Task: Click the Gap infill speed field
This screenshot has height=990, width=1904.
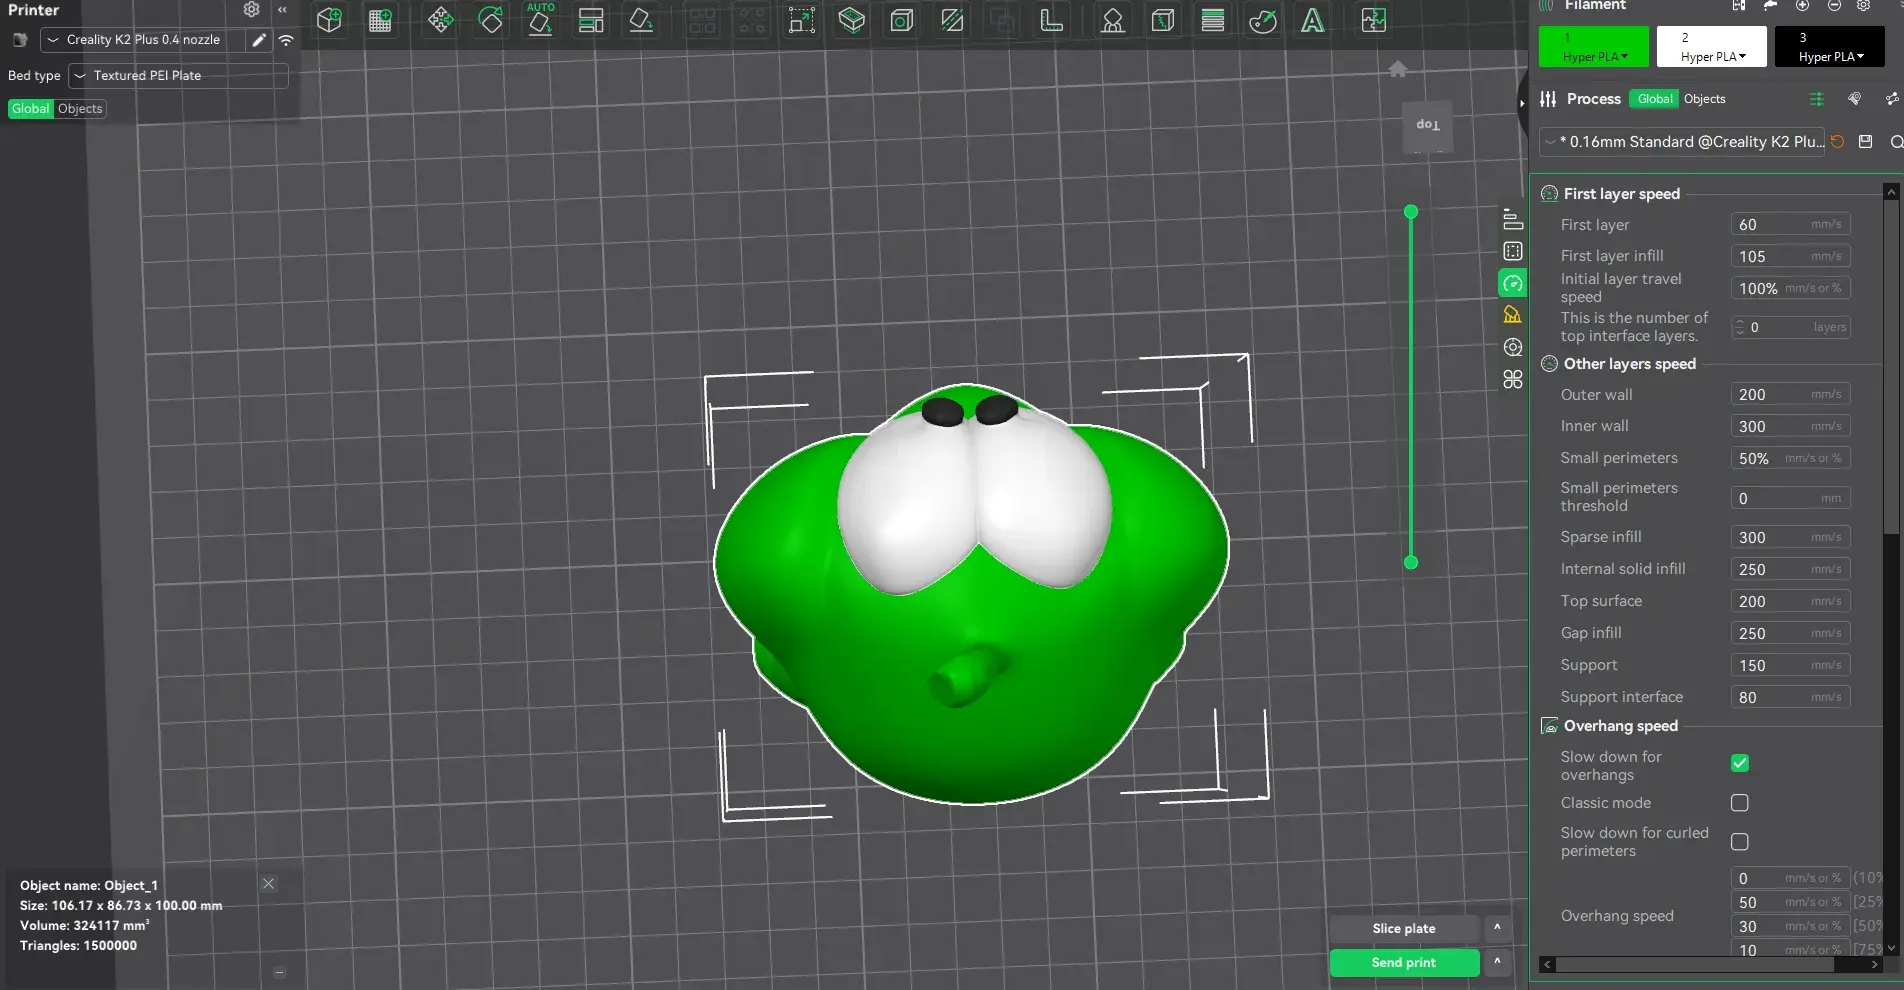Action: 1791,634
